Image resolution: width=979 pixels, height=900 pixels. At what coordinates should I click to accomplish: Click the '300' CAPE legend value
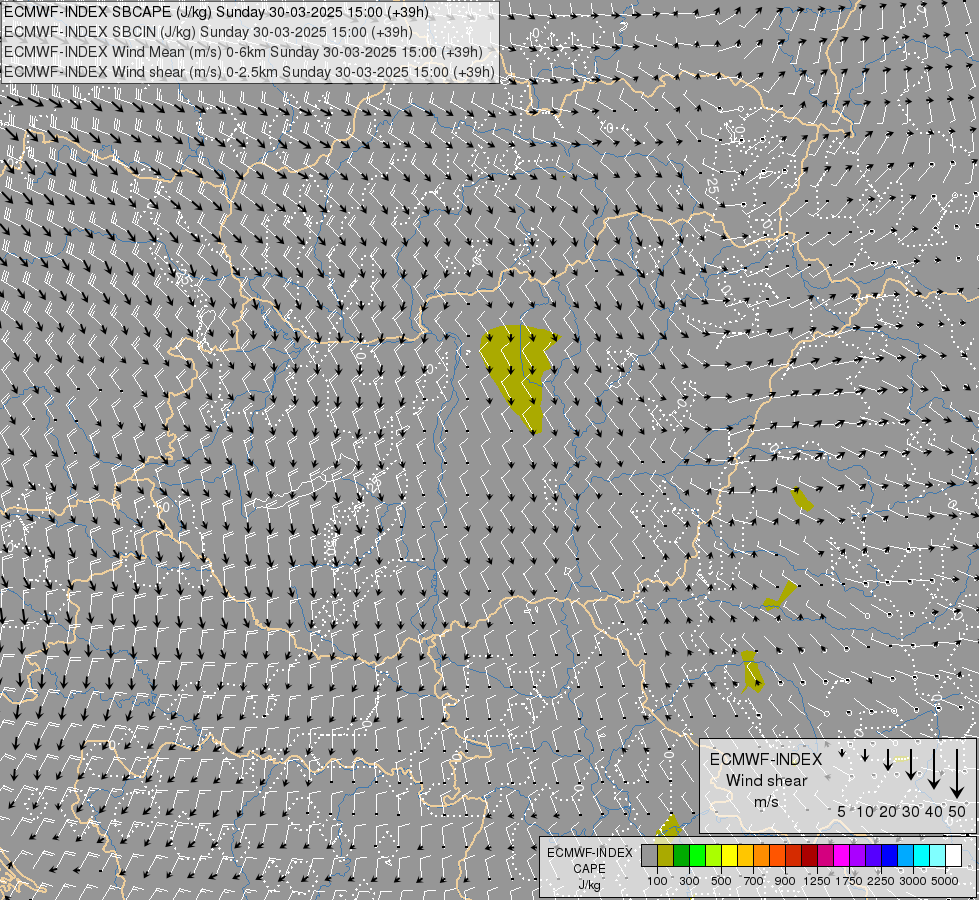pyautogui.click(x=689, y=881)
